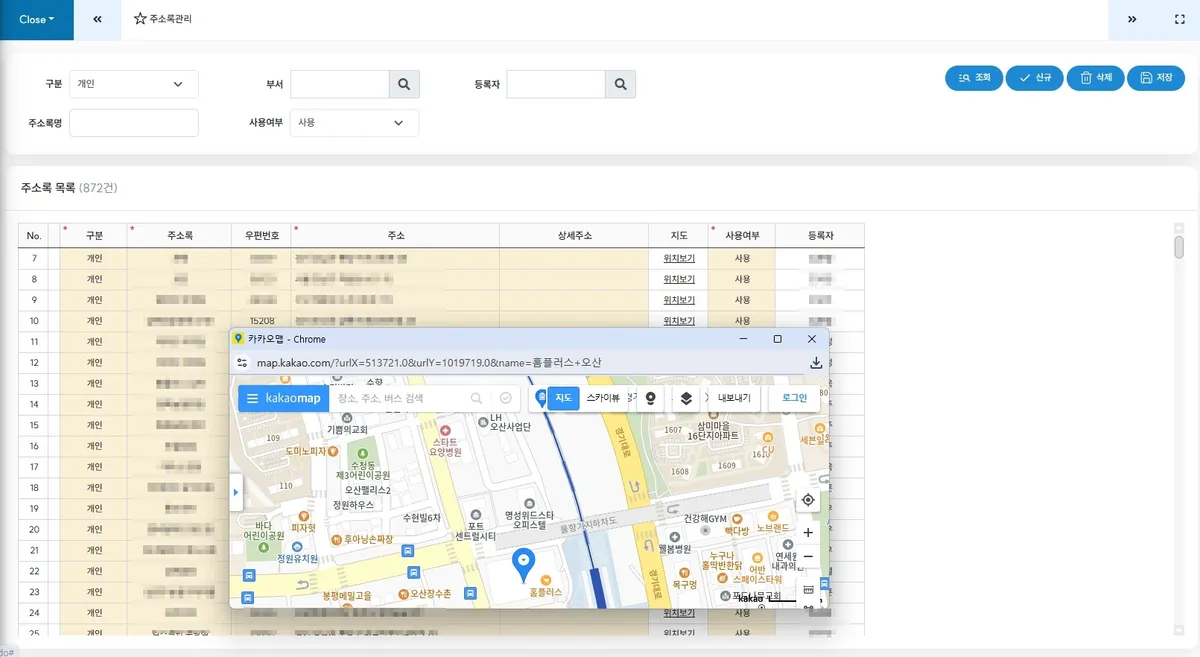Screen dimensions: 1200x657
Task: Click the blue location pin above 홈플러스
Action: point(522,565)
